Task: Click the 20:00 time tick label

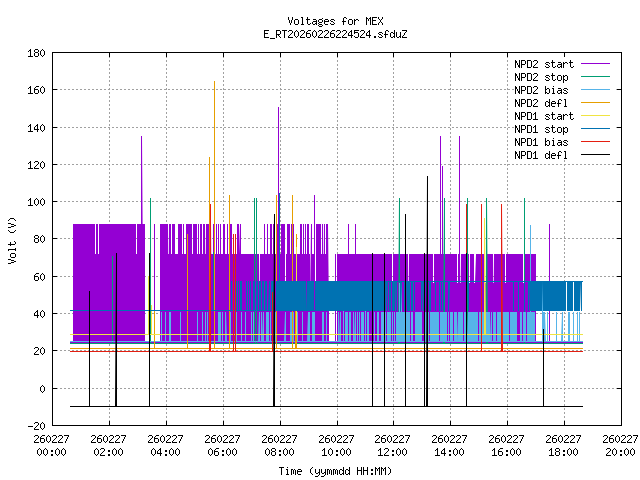Action: (x=621, y=452)
